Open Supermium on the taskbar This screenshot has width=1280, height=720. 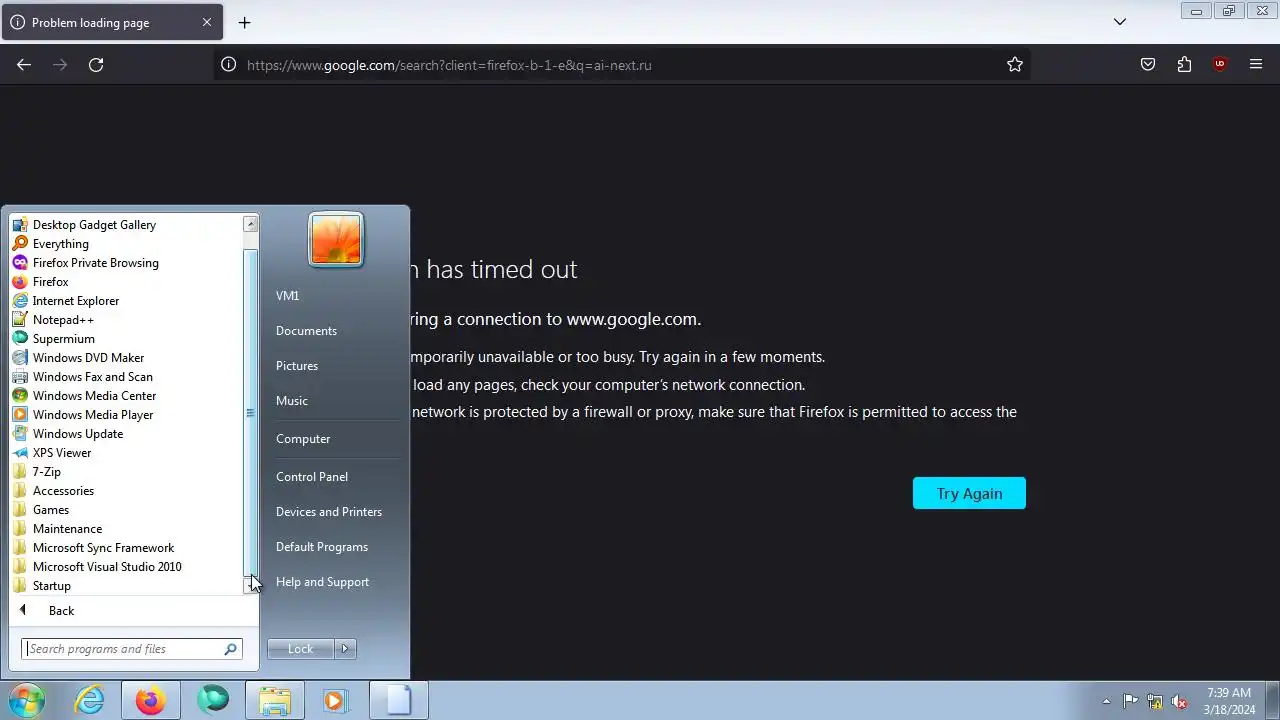[x=212, y=700]
